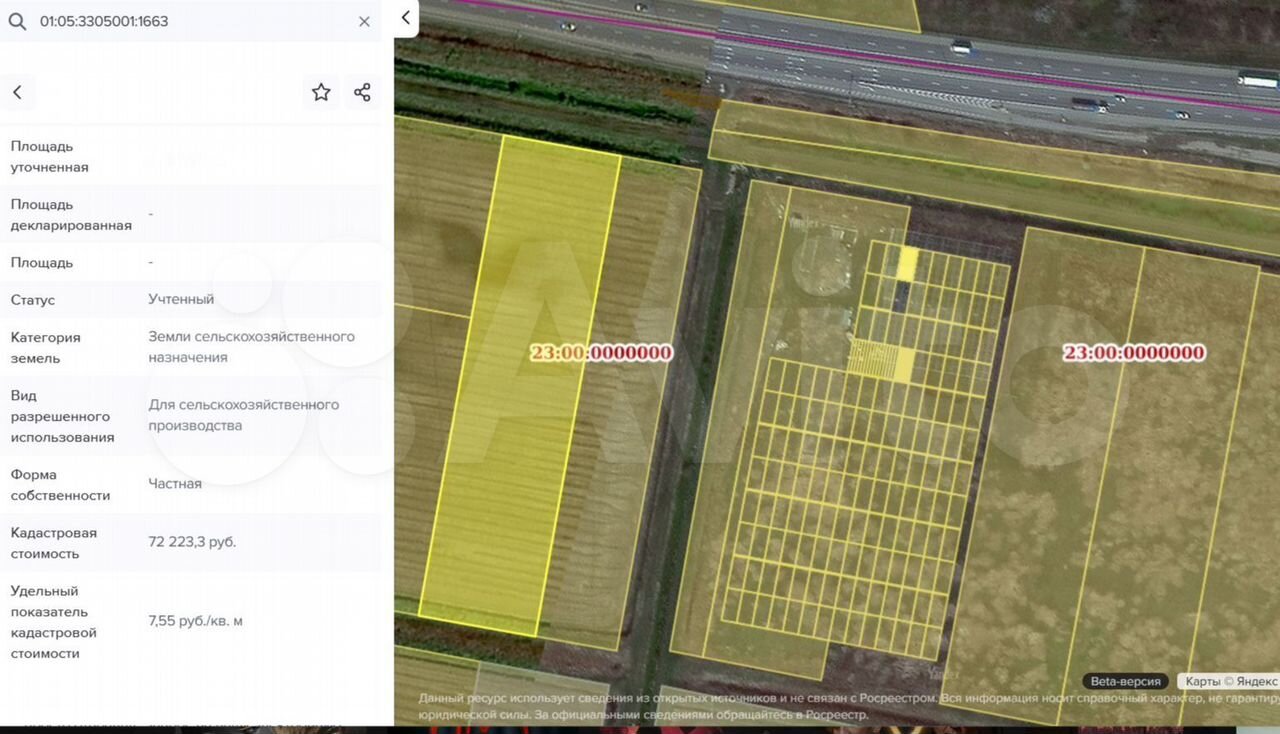Collapse the side info panel

point(405,18)
